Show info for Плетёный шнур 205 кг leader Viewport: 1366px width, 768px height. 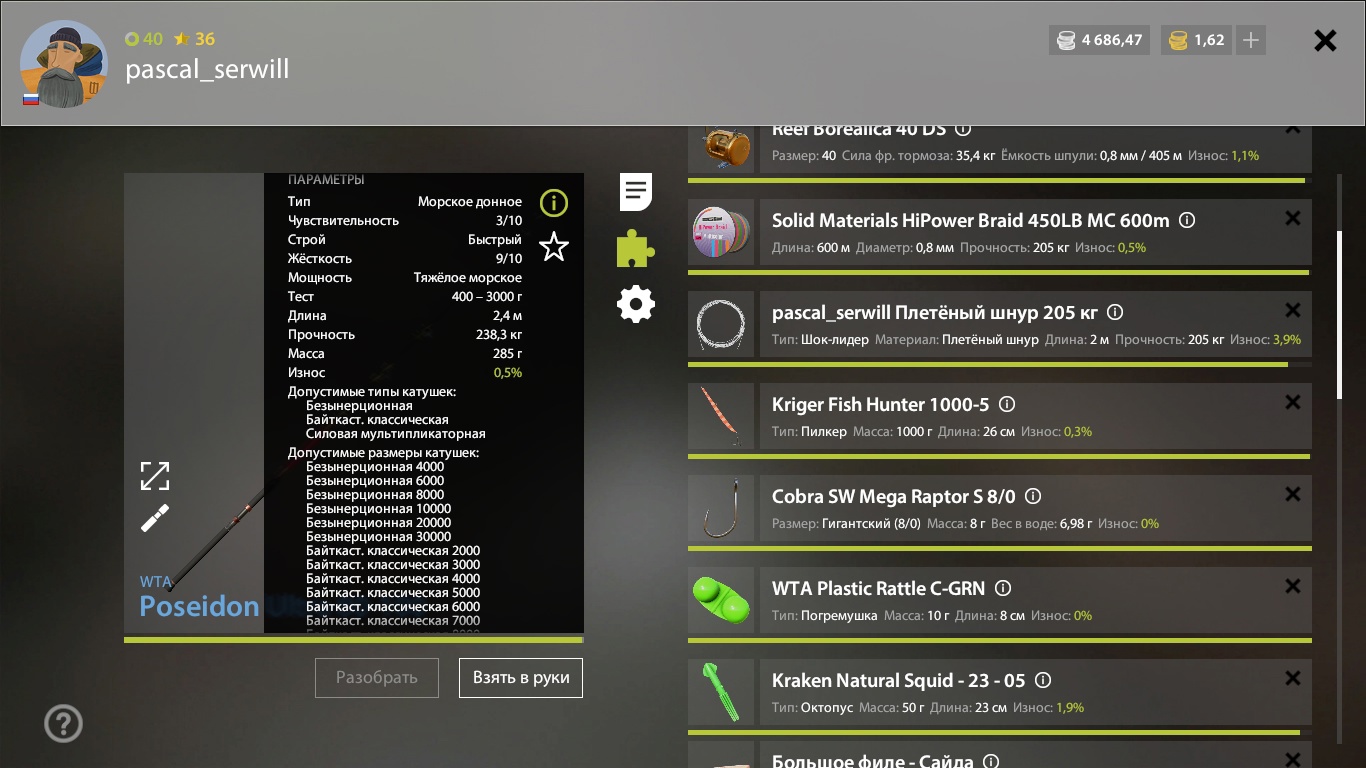pos(1115,312)
